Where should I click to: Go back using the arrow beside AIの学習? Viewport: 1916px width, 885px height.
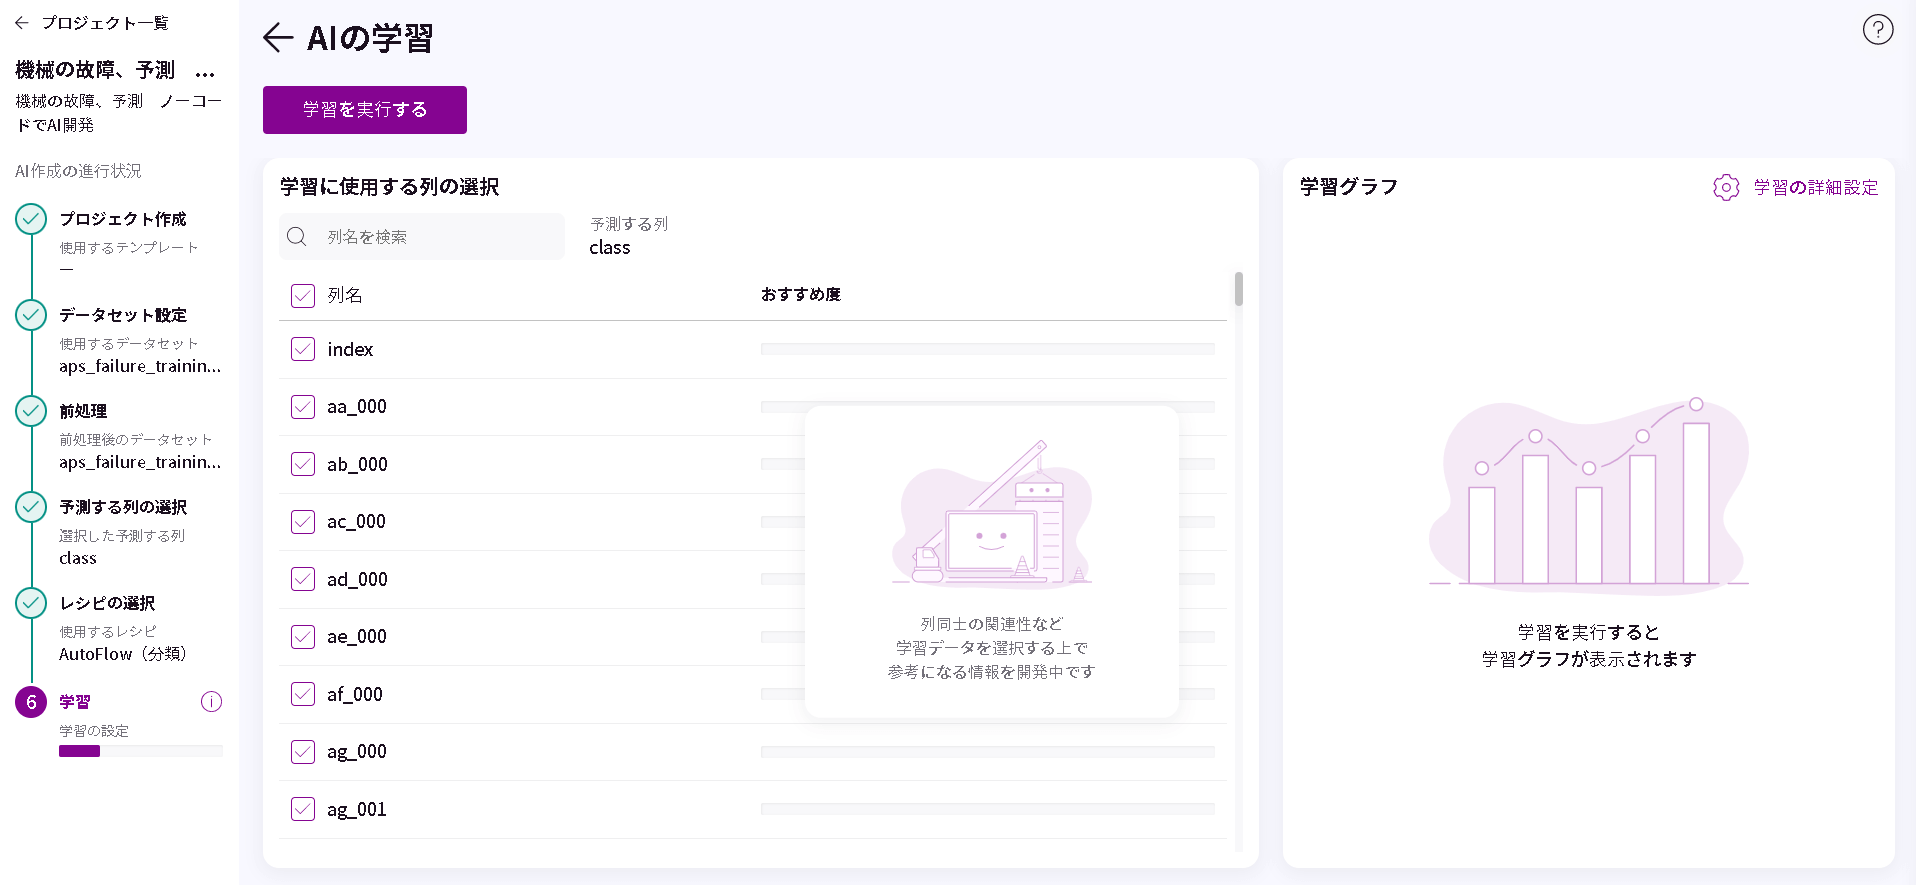(x=278, y=38)
